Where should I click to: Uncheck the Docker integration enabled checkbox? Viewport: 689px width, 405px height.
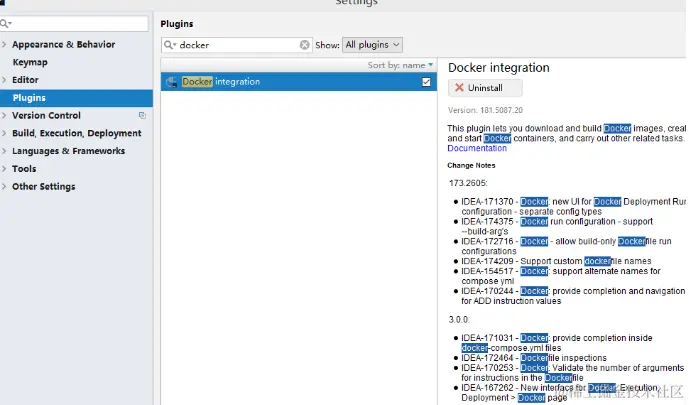click(426, 82)
